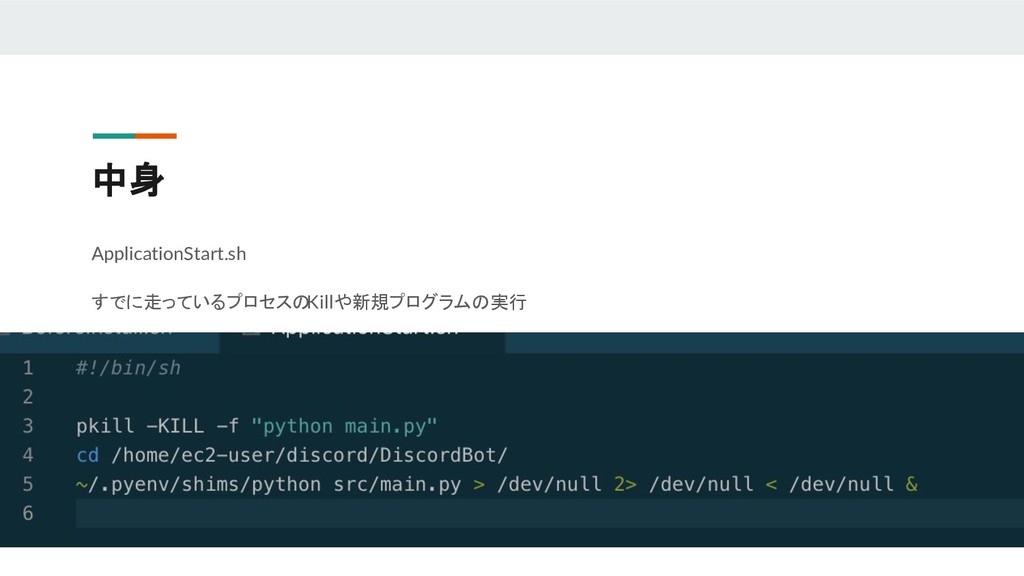The width and height of the screenshot is (1024, 576).
Task: Click the /home/ec2-user/discord/DiscordBot/ path
Action: click(310, 455)
